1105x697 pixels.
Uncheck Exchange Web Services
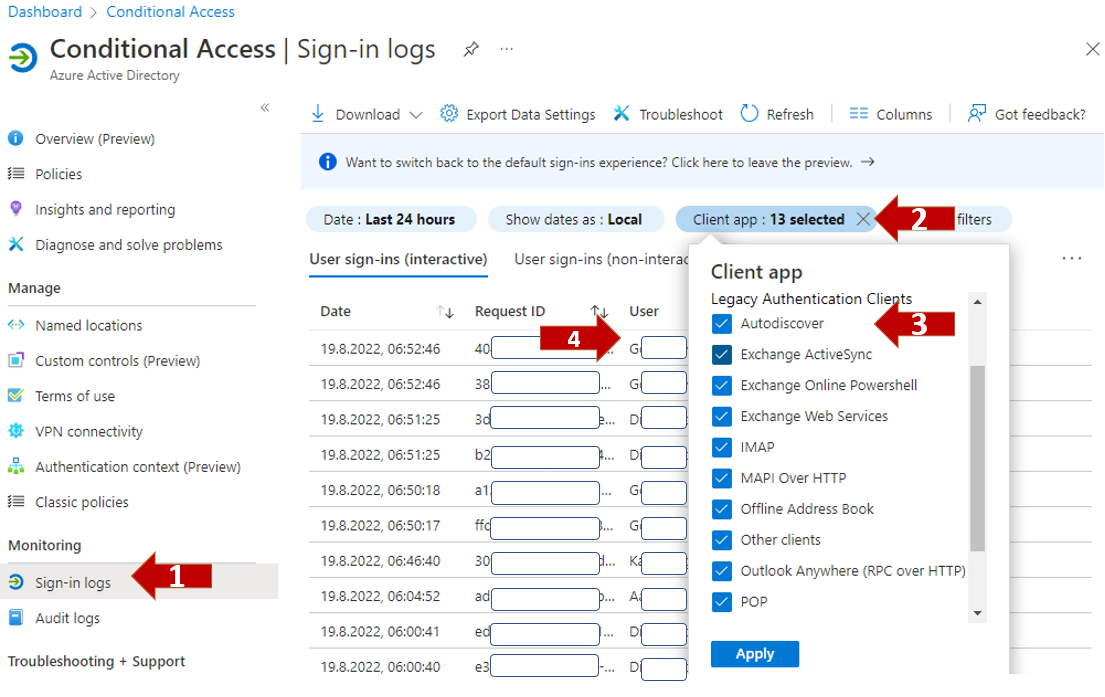pyautogui.click(x=722, y=417)
